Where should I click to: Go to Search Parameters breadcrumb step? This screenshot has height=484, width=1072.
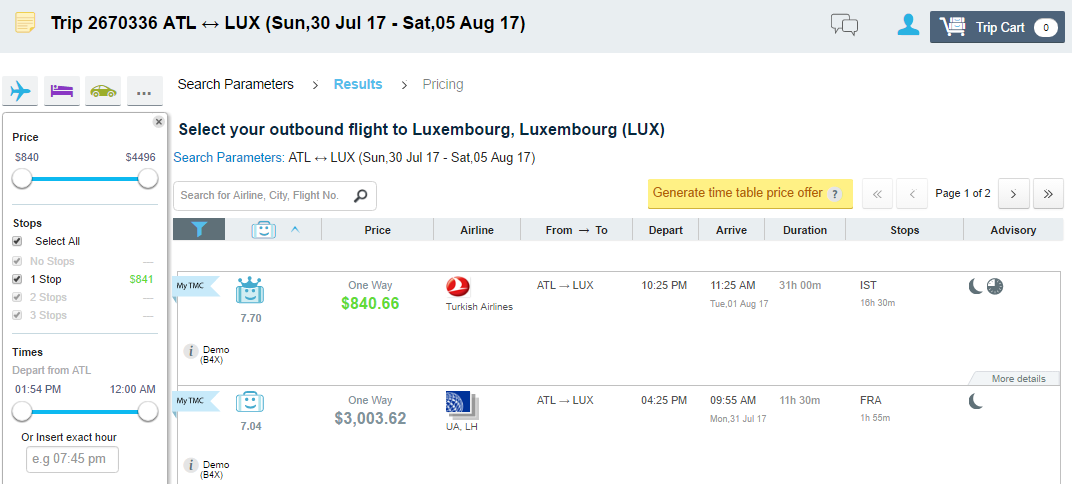[x=236, y=84]
